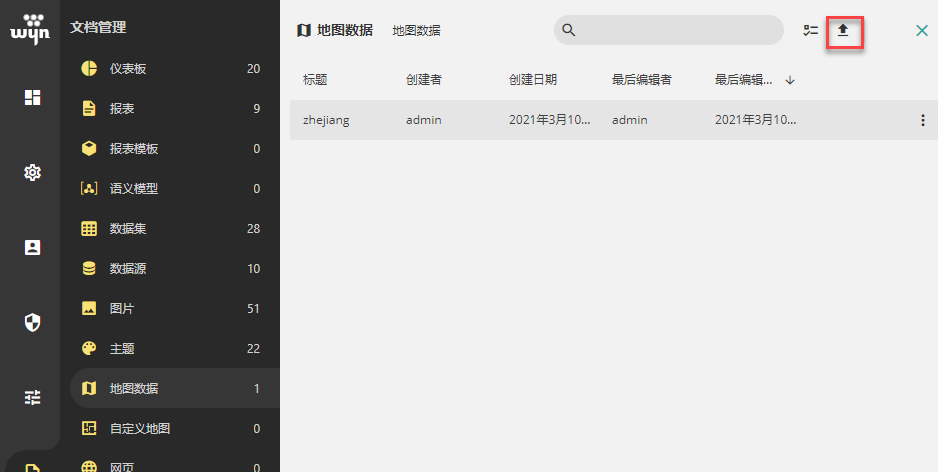The height and width of the screenshot is (472, 938).
Task: Open the three-dot menu for zhejiang
Action: tap(922, 120)
